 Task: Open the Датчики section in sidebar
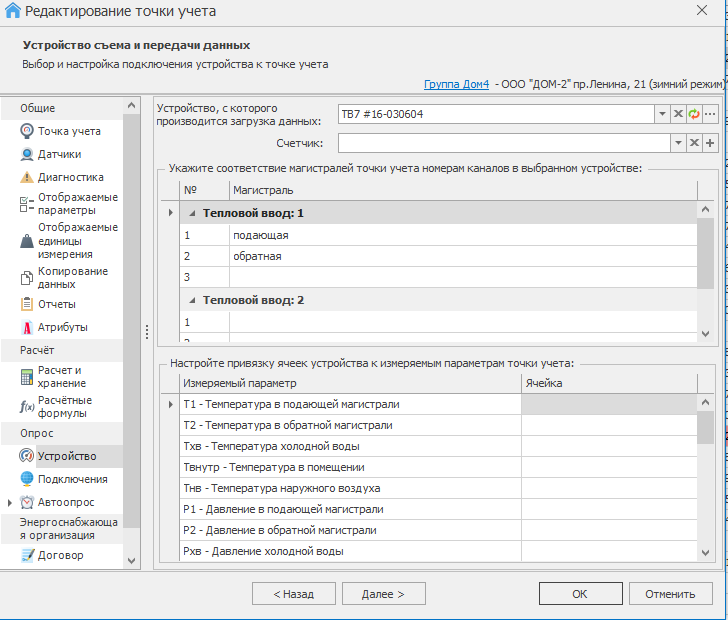pos(59,154)
